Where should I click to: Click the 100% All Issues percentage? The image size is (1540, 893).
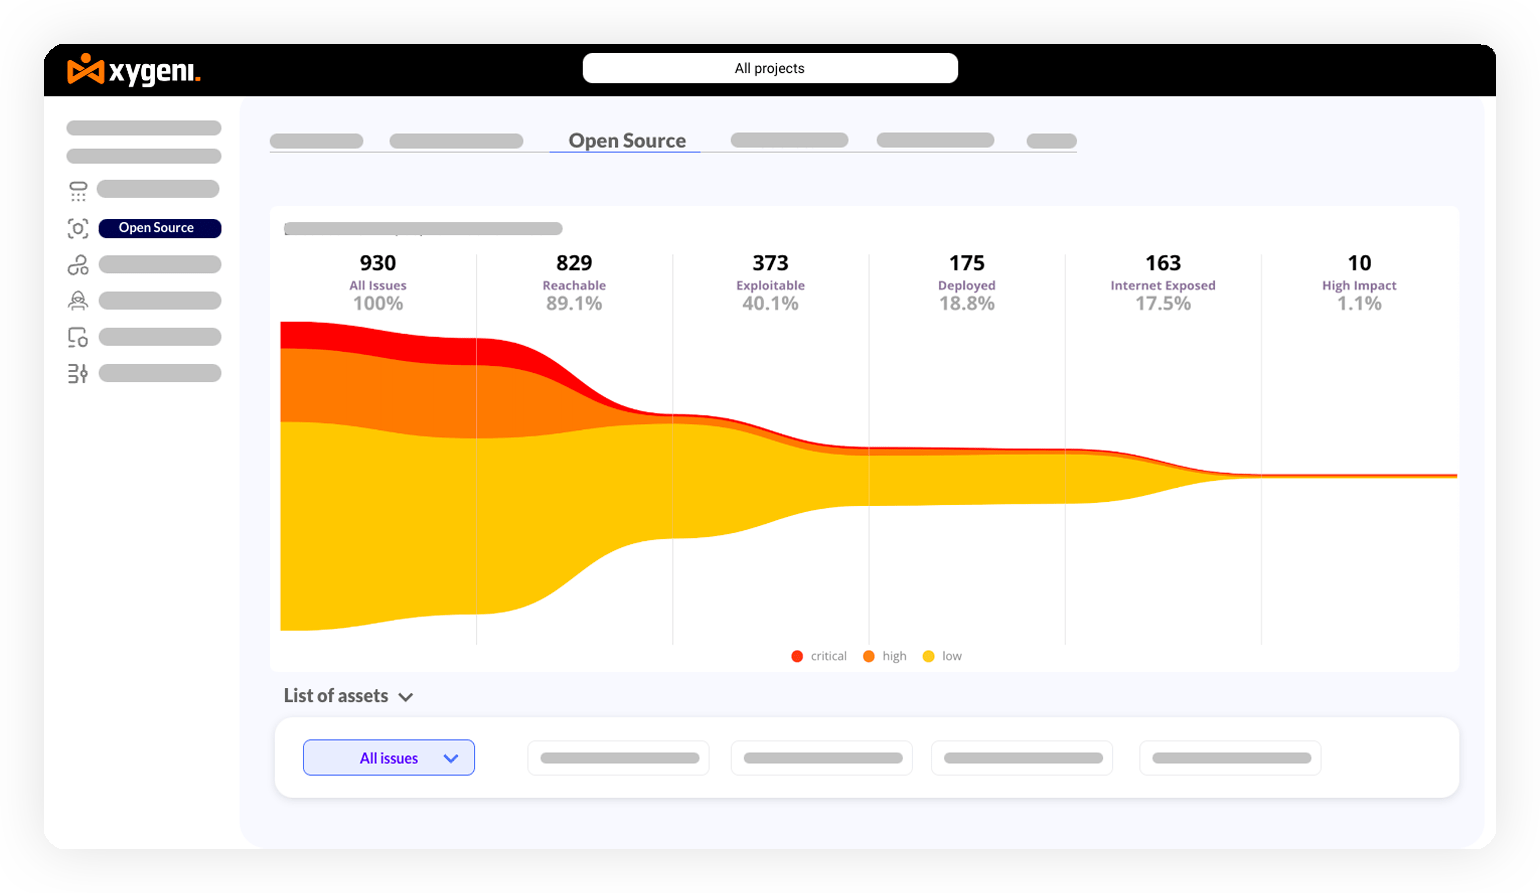pos(378,304)
